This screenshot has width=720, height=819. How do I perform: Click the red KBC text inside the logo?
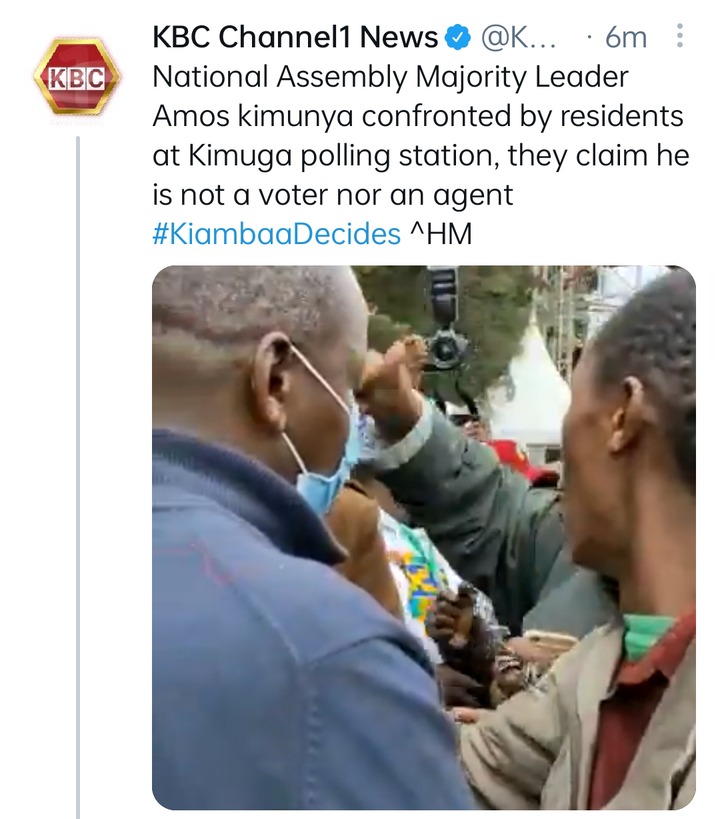(x=77, y=77)
